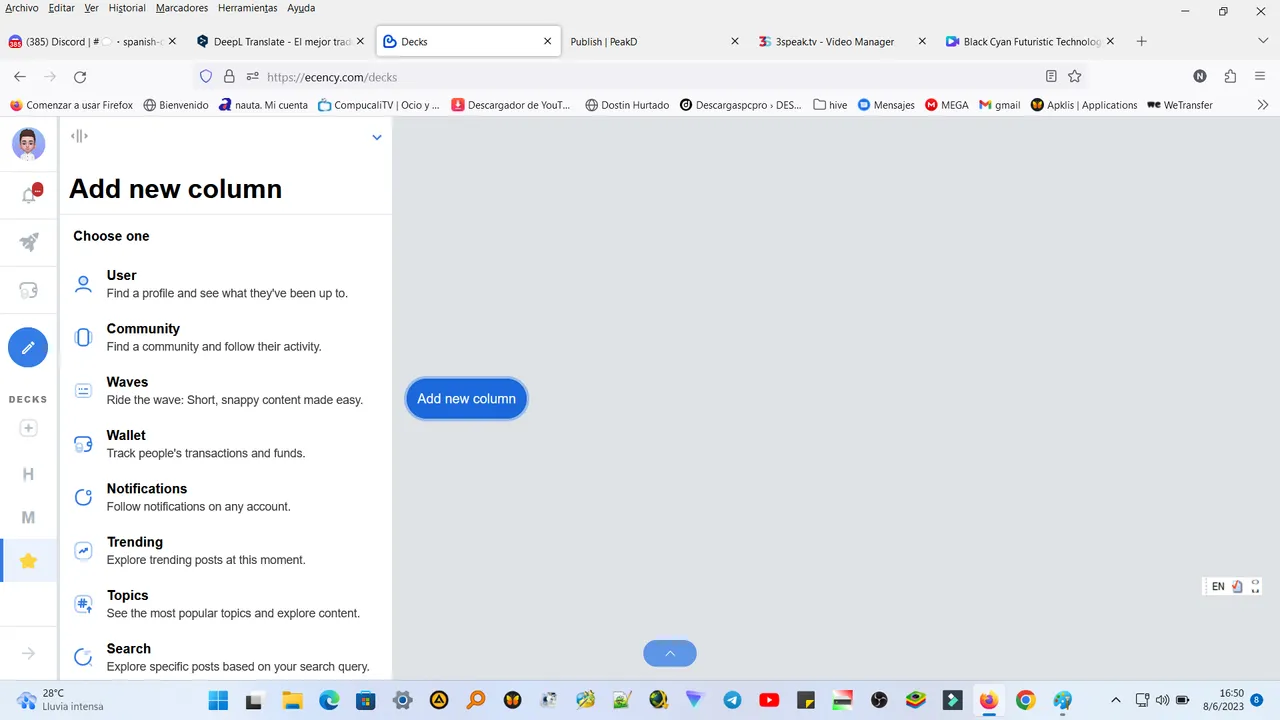Open the Firefox hamburger application menu
This screenshot has width=1280, height=720.
[1260, 77]
